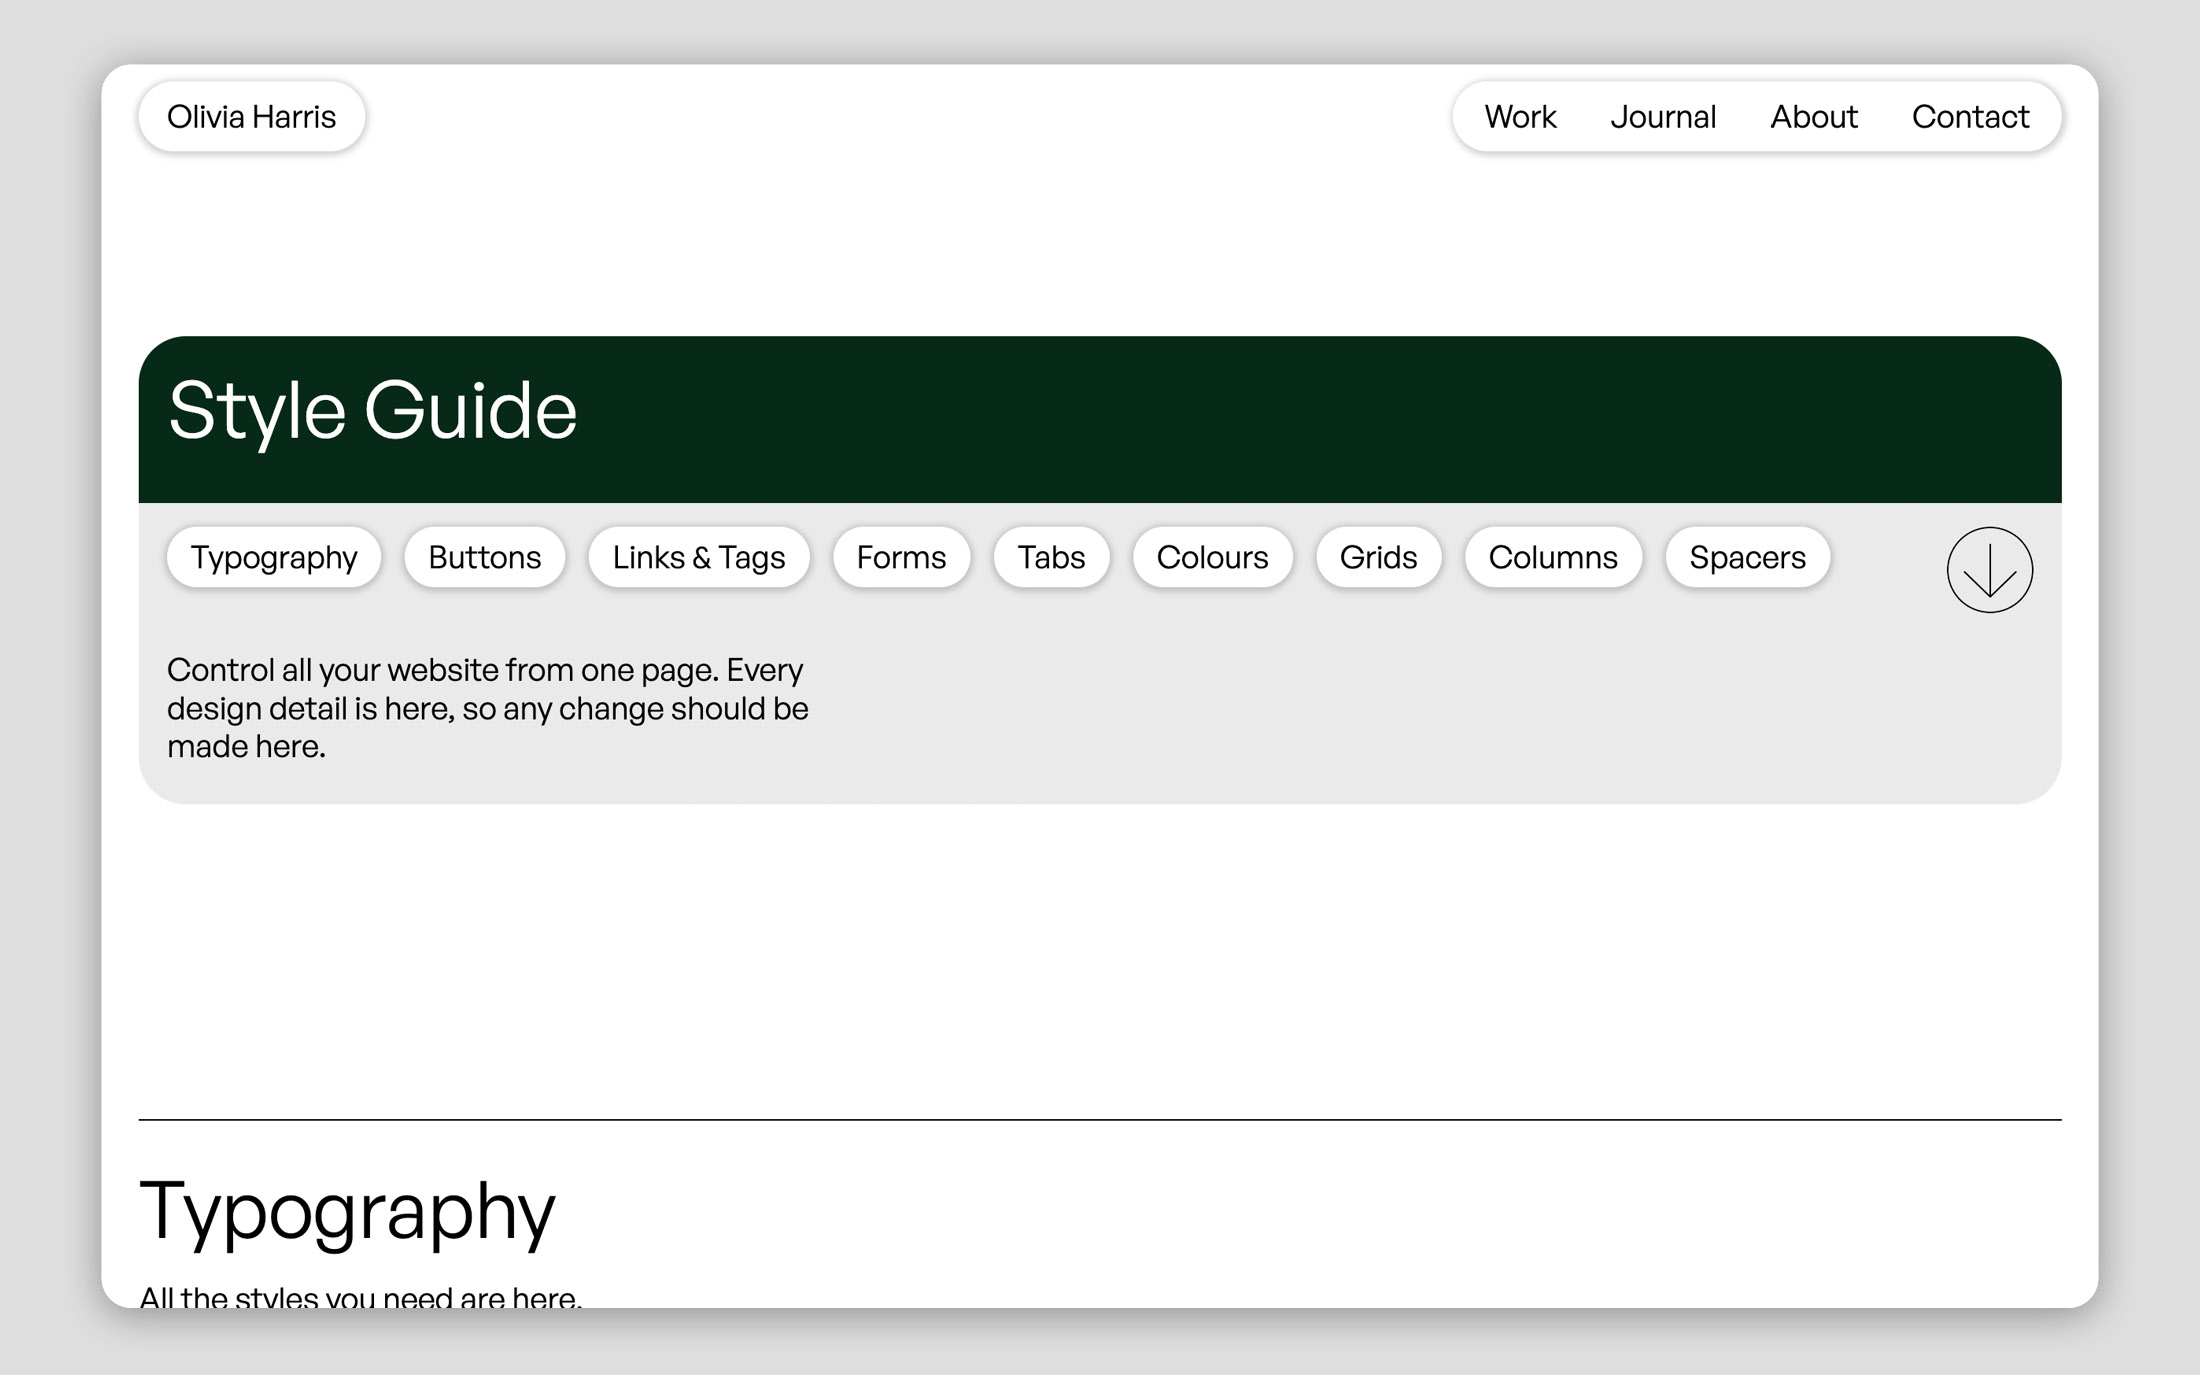2200x1375 pixels.
Task: Click Contact in the top navigation
Action: pyautogui.click(x=1970, y=117)
